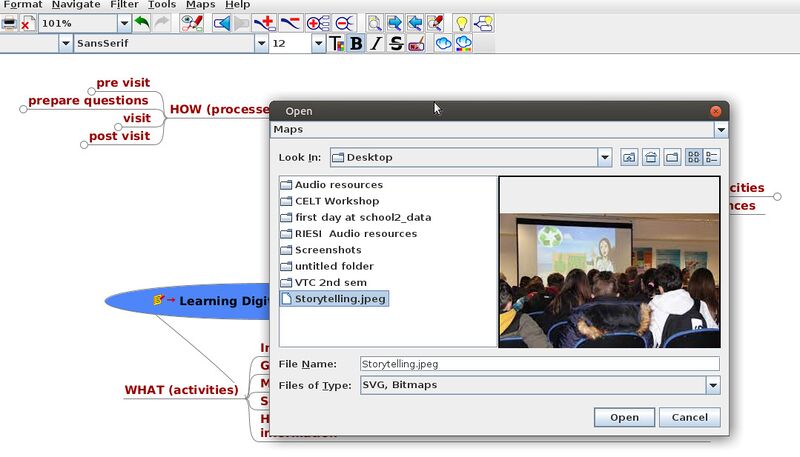This screenshot has height=457, width=800.
Task: Select the first day at school2_data folder
Action: point(356,217)
